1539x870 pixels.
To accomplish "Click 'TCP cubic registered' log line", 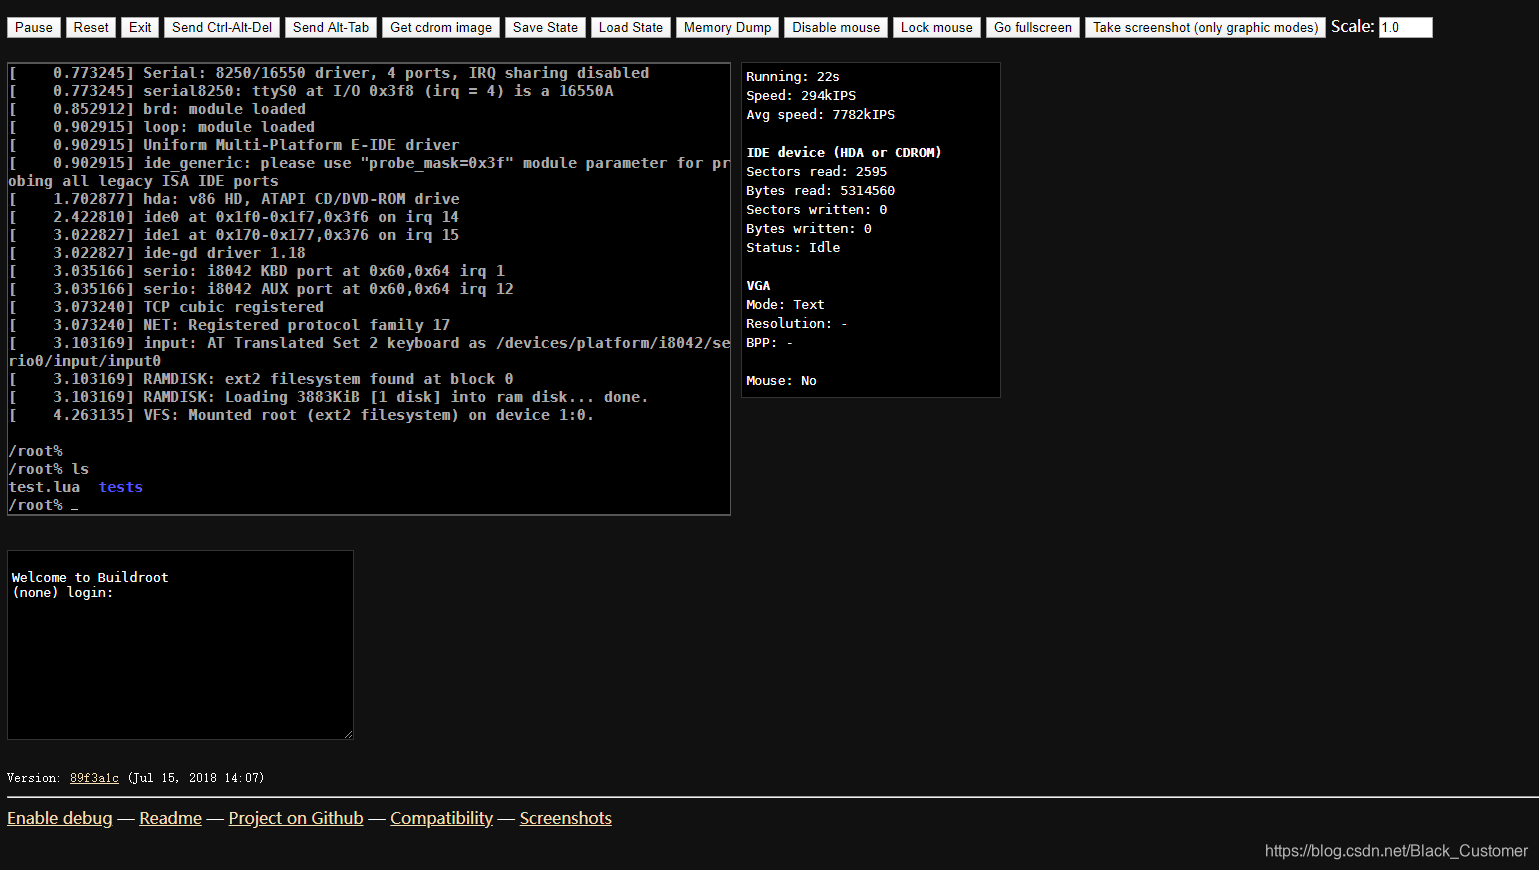I will pyautogui.click(x=166, y=307).
